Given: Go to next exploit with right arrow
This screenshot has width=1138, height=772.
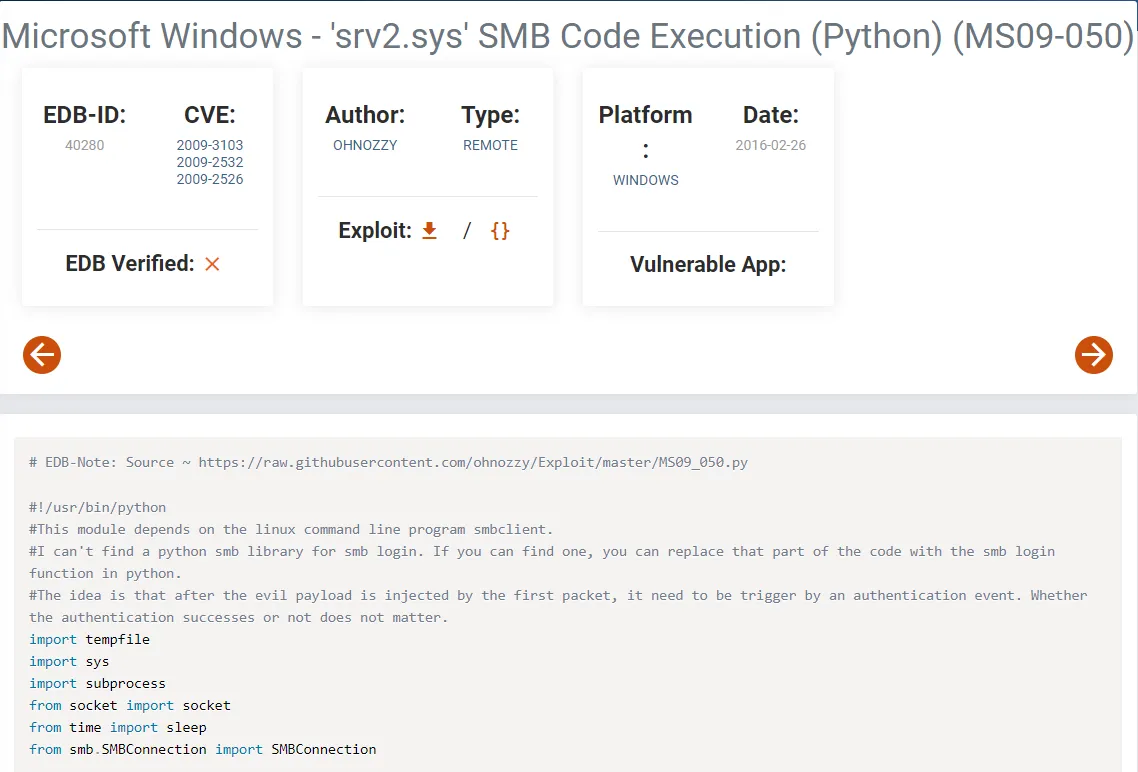Looking at the screenshot, I should click(x=1094, y=355).
